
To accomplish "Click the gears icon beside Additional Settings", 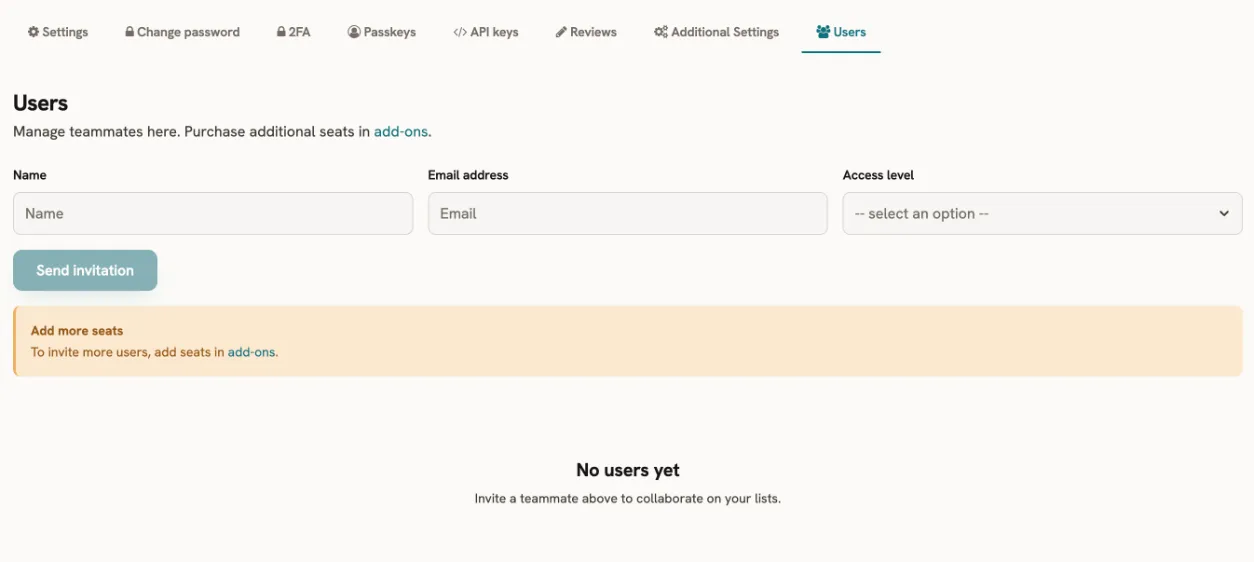I will coord(661,32).
